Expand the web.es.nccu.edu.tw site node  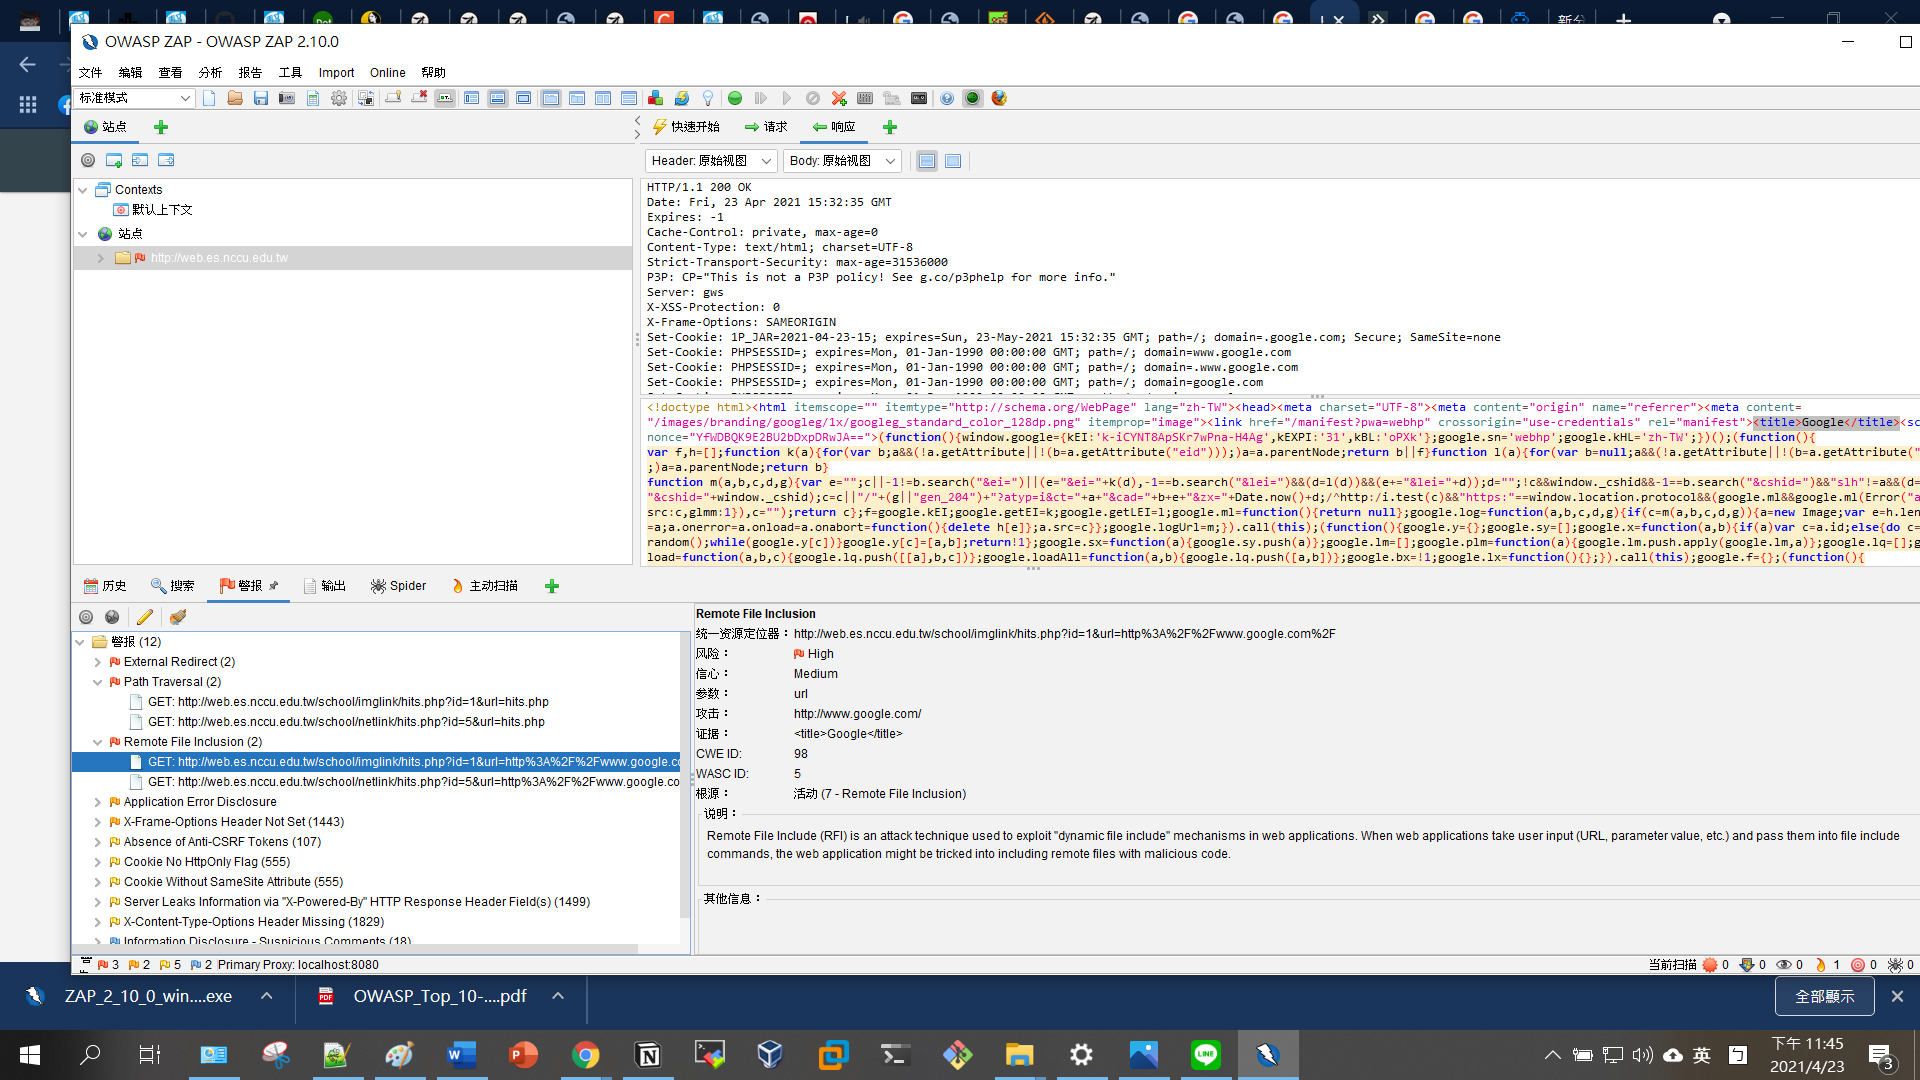(101, 258)
